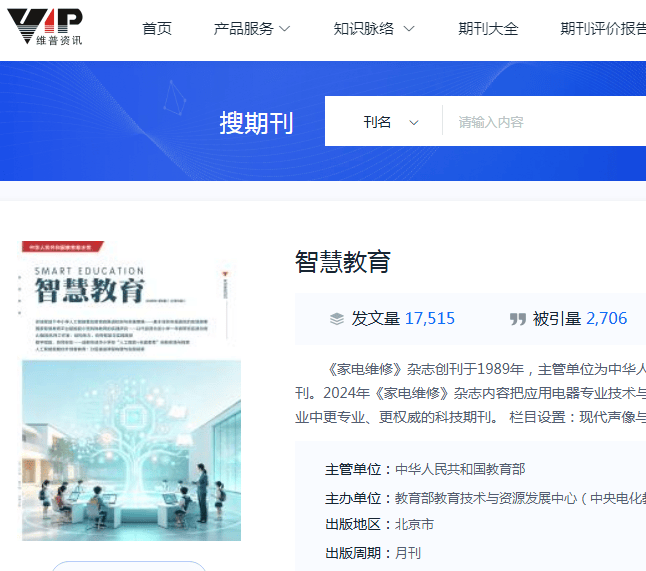The image size is (646, 571).
Task: Click the 发文量 count 17,515
Action: click(430, 318)
